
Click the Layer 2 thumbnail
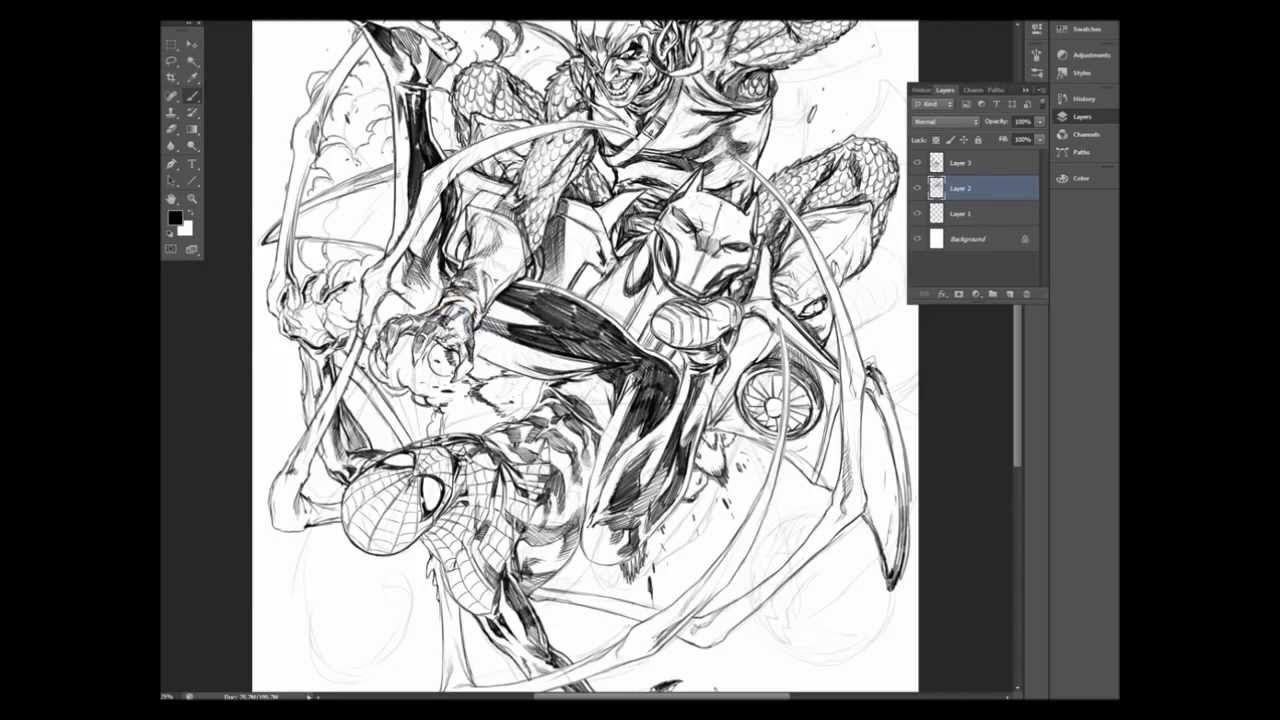point(936,188)
